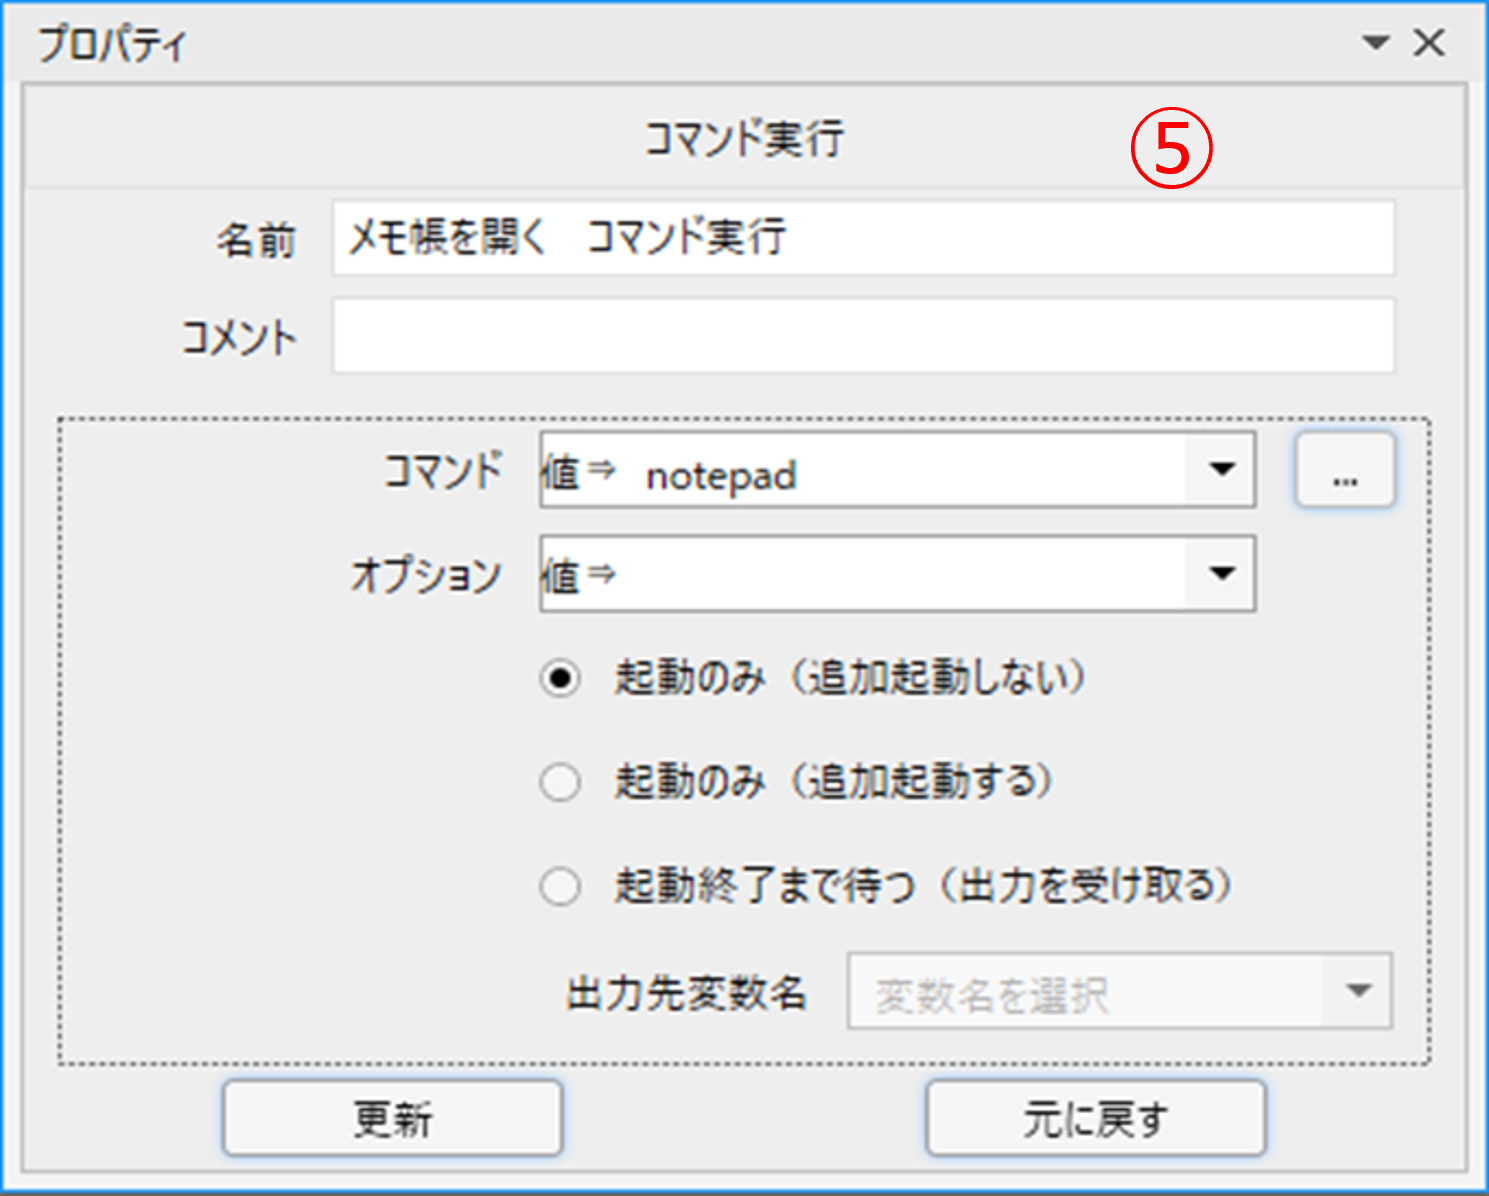Click the 値⇒ prefix in オプション field

(x=579, y=576)
